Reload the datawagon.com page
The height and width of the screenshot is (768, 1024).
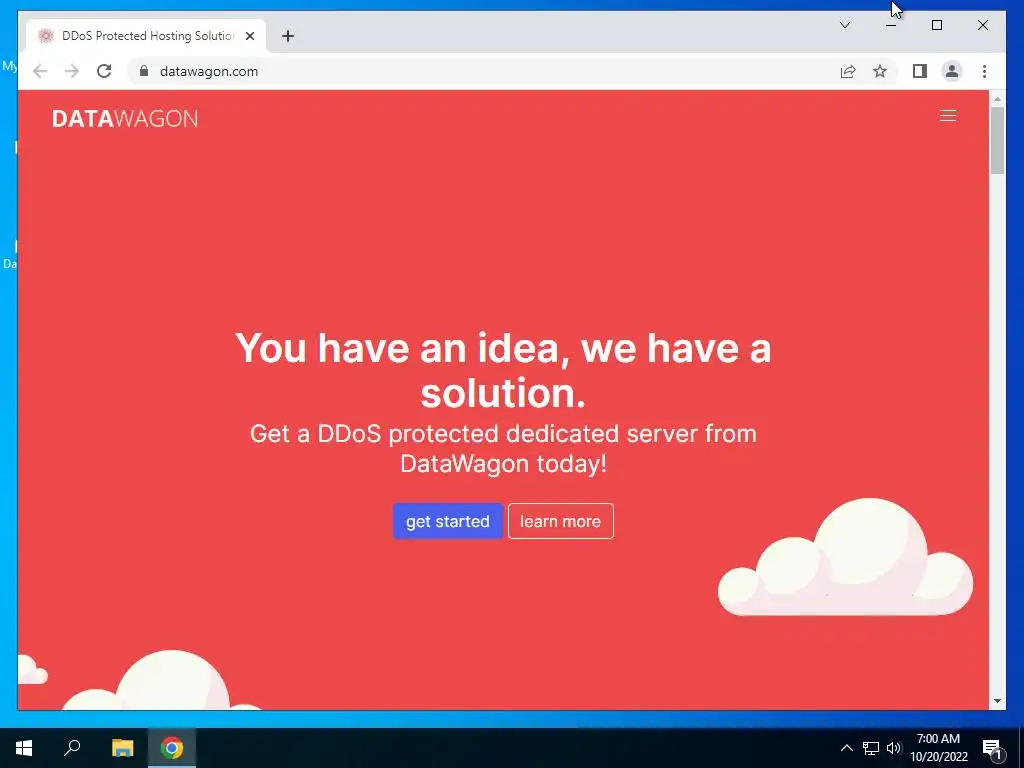tap(104, 71)
